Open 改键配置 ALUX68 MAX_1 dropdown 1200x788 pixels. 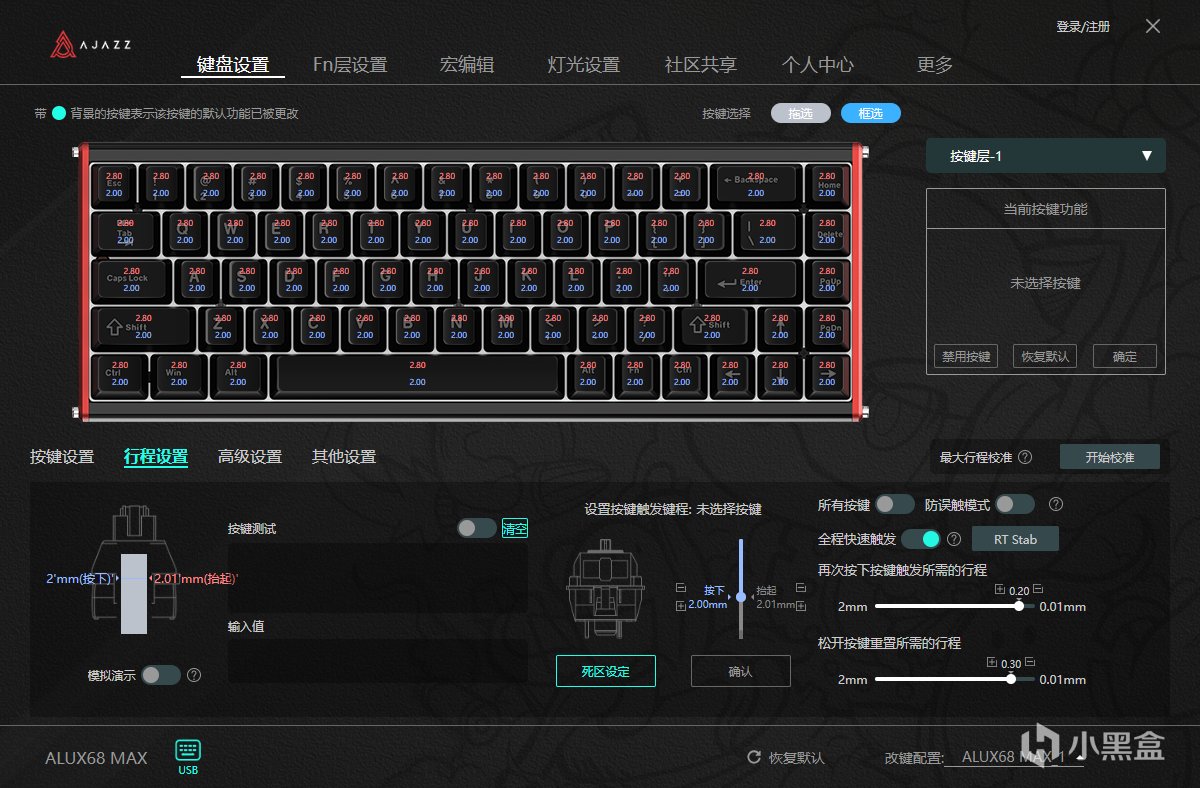pyautogui.click(x=1014, y=758)
